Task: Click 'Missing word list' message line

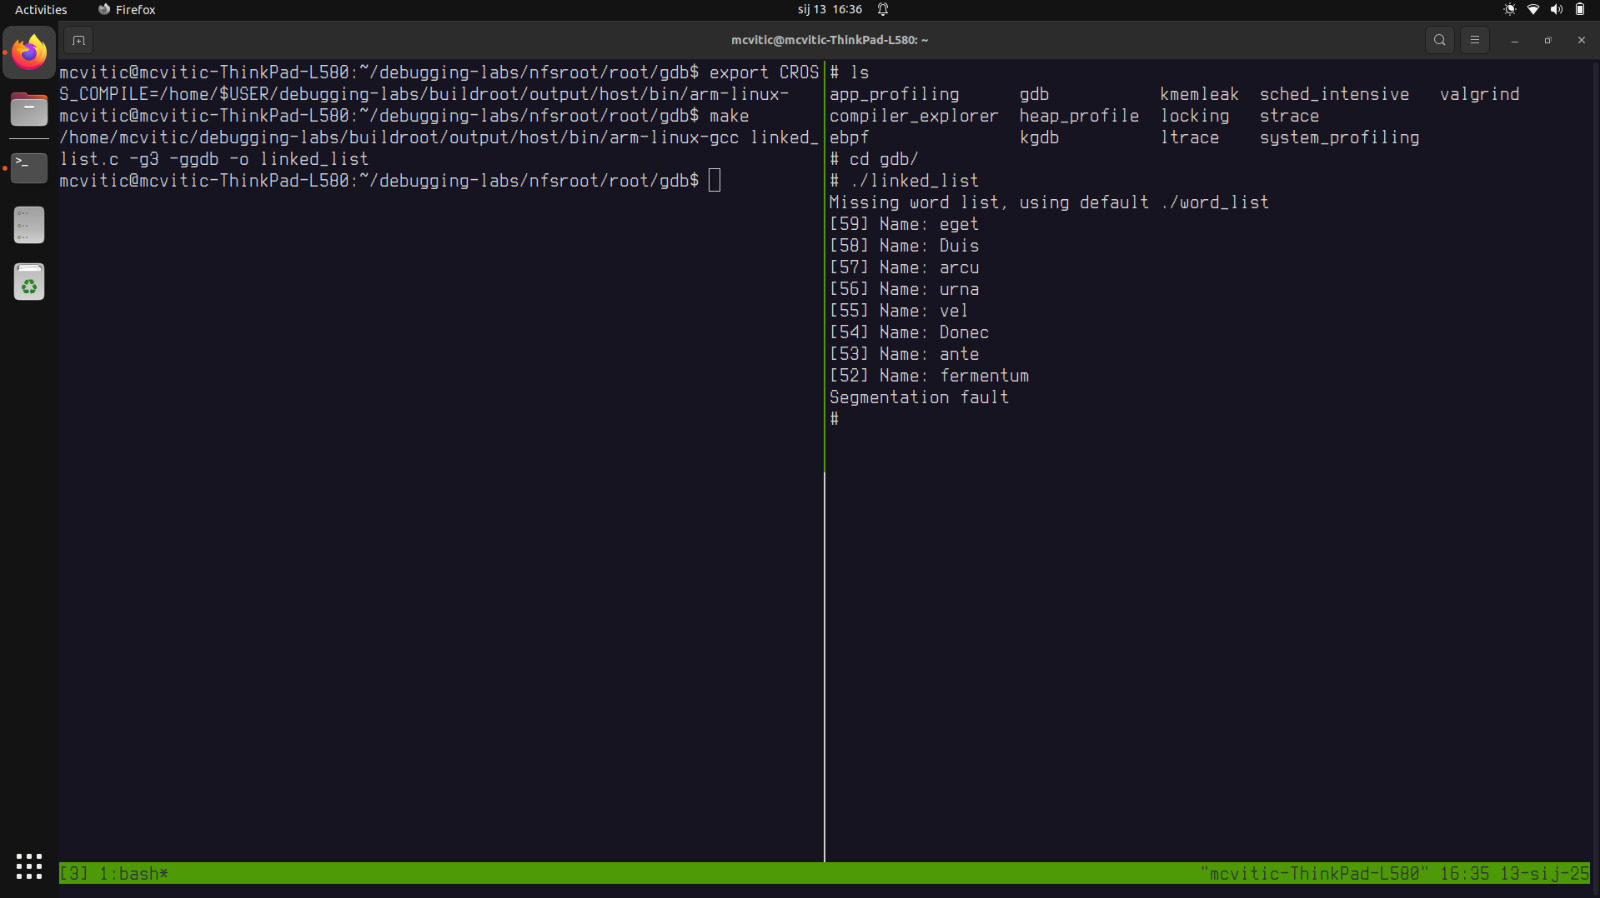Action: 1049,202
